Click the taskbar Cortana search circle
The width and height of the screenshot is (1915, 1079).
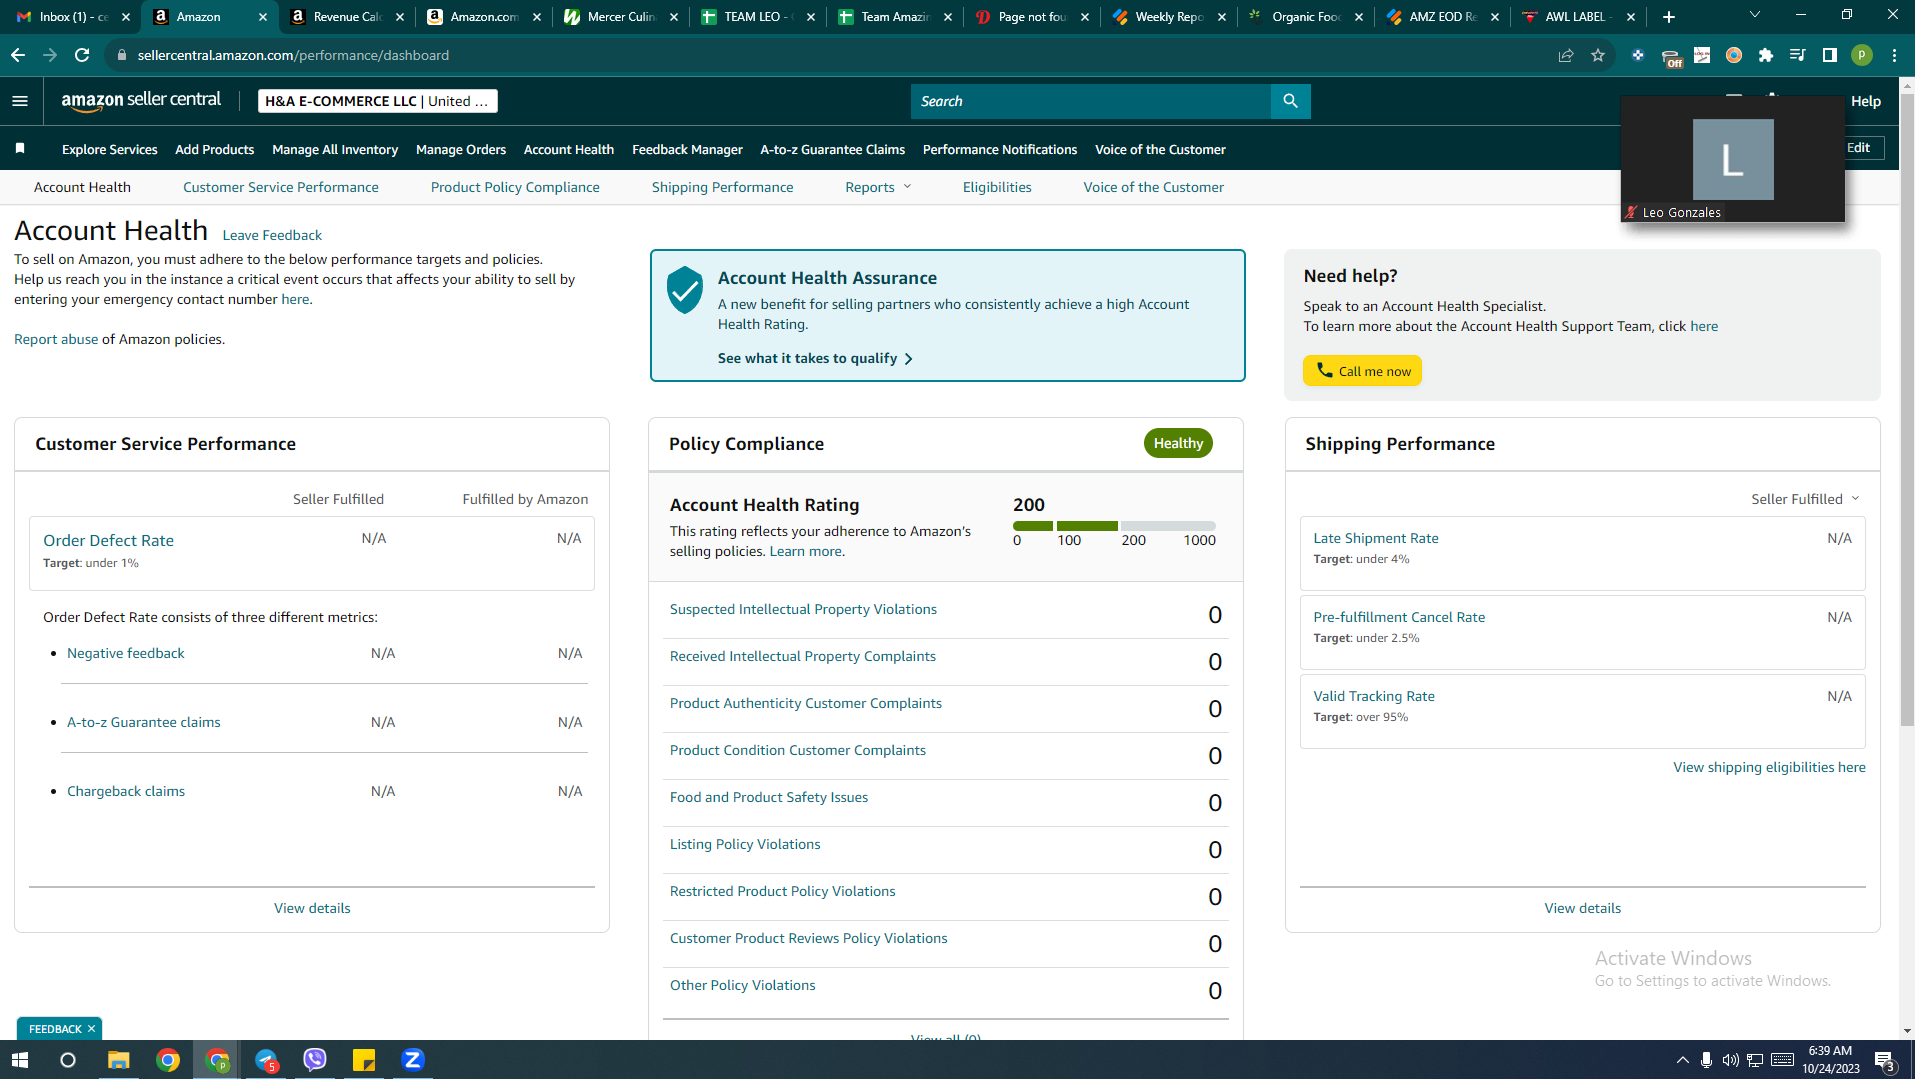click(68, 1060)
